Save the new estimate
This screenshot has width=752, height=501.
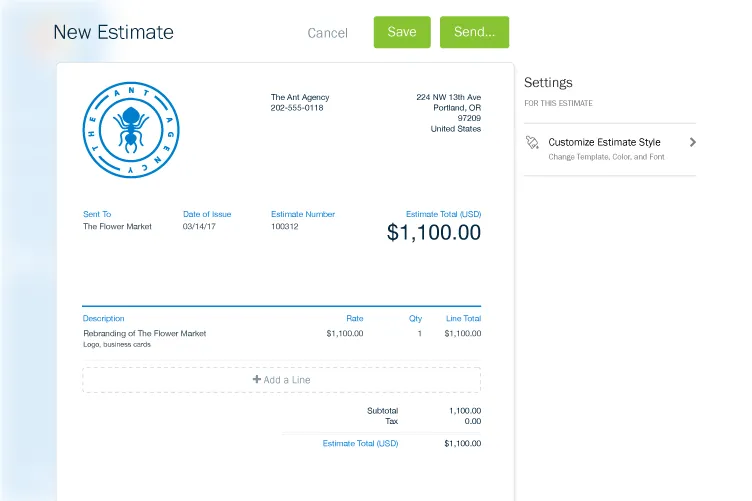click(x=402, y=32)
